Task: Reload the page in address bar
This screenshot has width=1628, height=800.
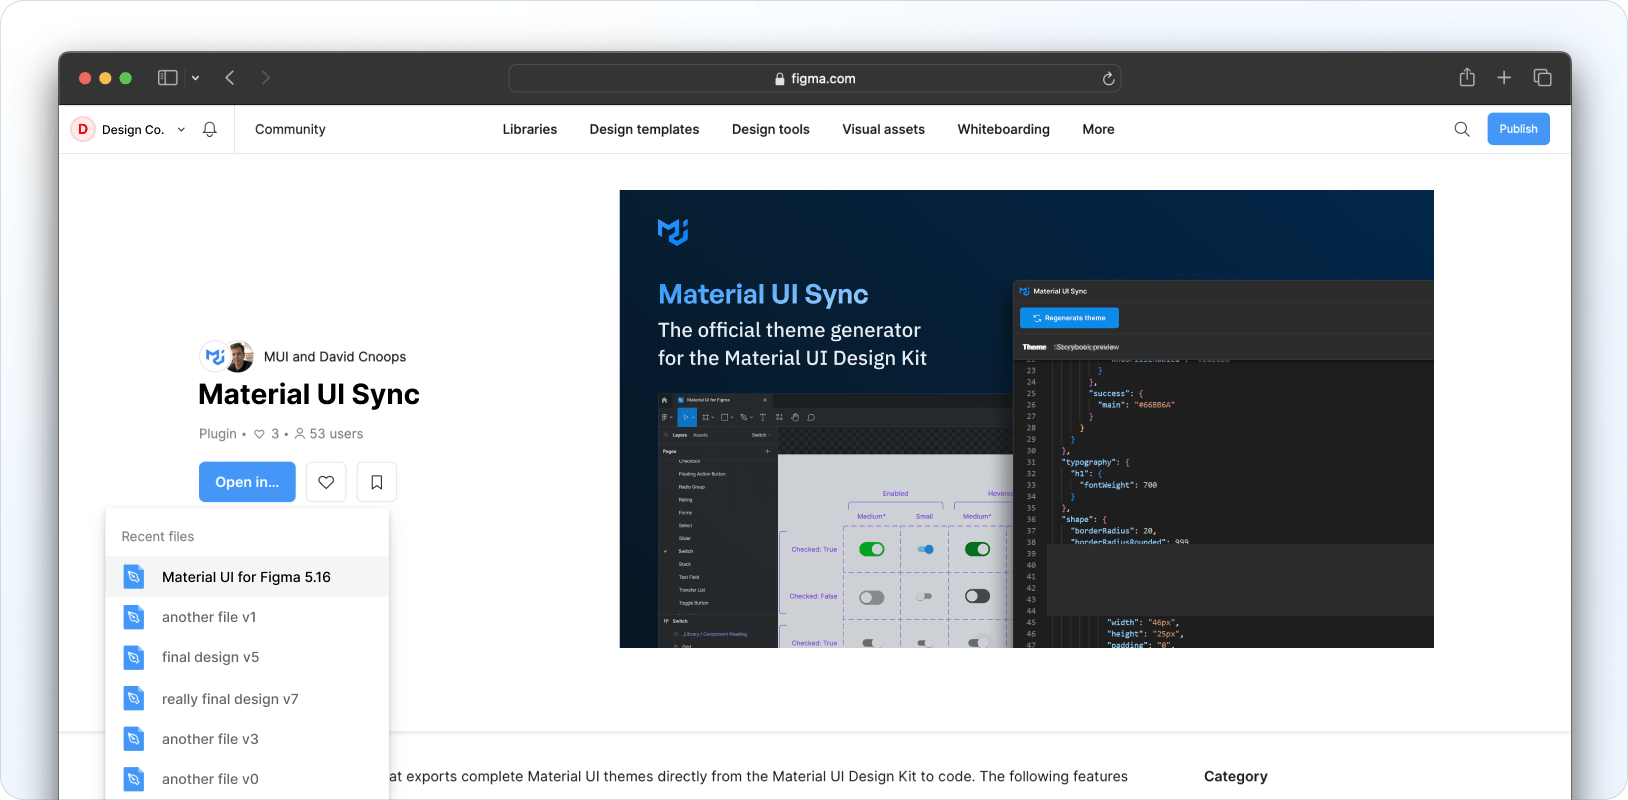Action: 1108,79
